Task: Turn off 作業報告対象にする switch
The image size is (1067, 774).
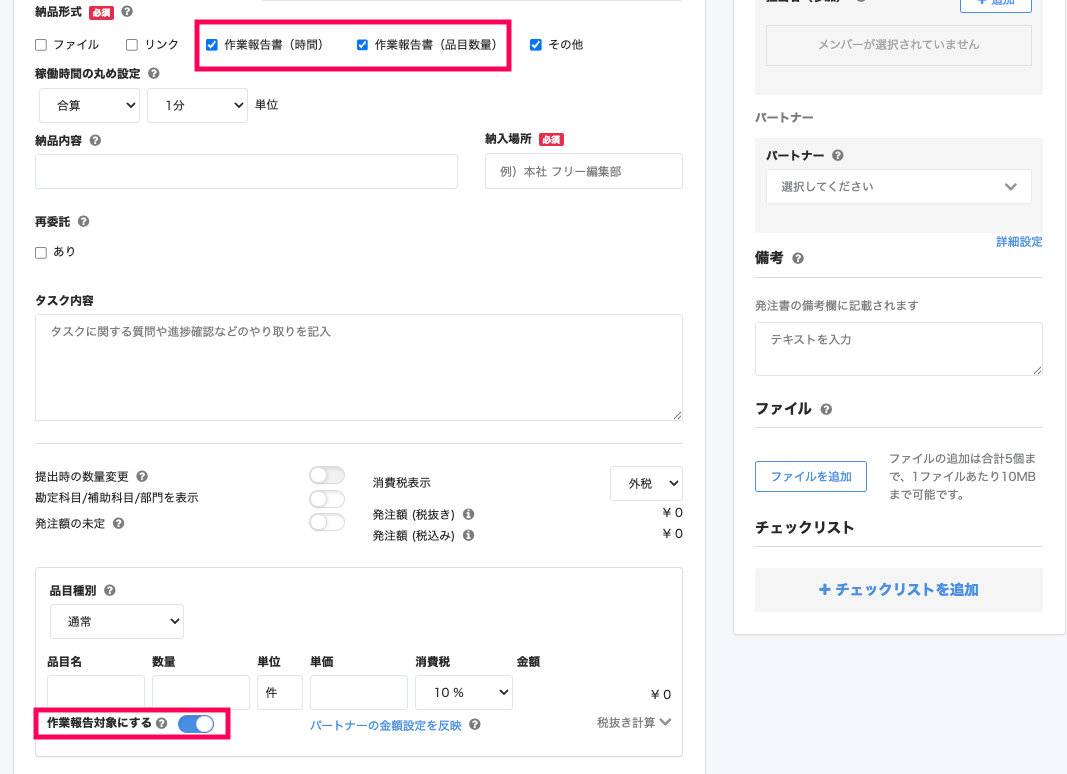Action: point(196,724)
